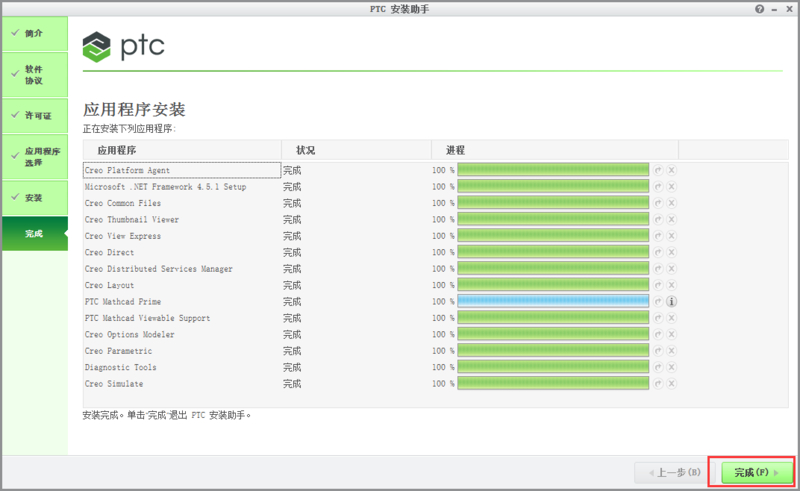Click the cancel X icon for Creo Parametric
The width and height of the screenshot is (800, 491).
672,351
